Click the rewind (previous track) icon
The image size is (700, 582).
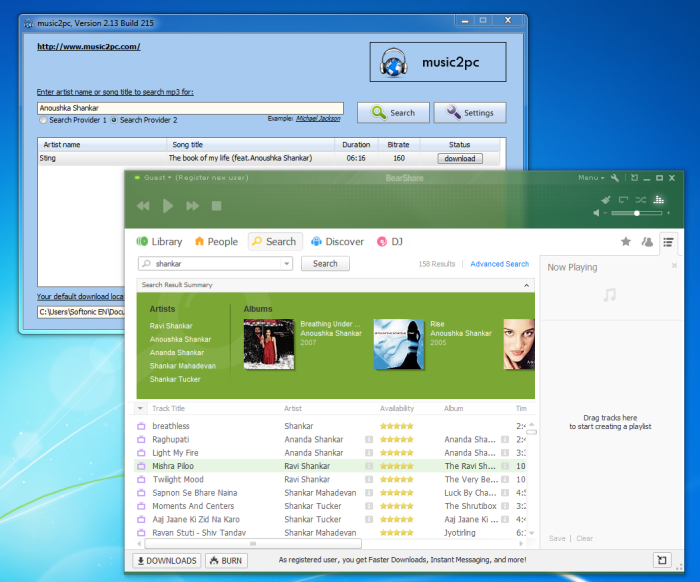143,206
